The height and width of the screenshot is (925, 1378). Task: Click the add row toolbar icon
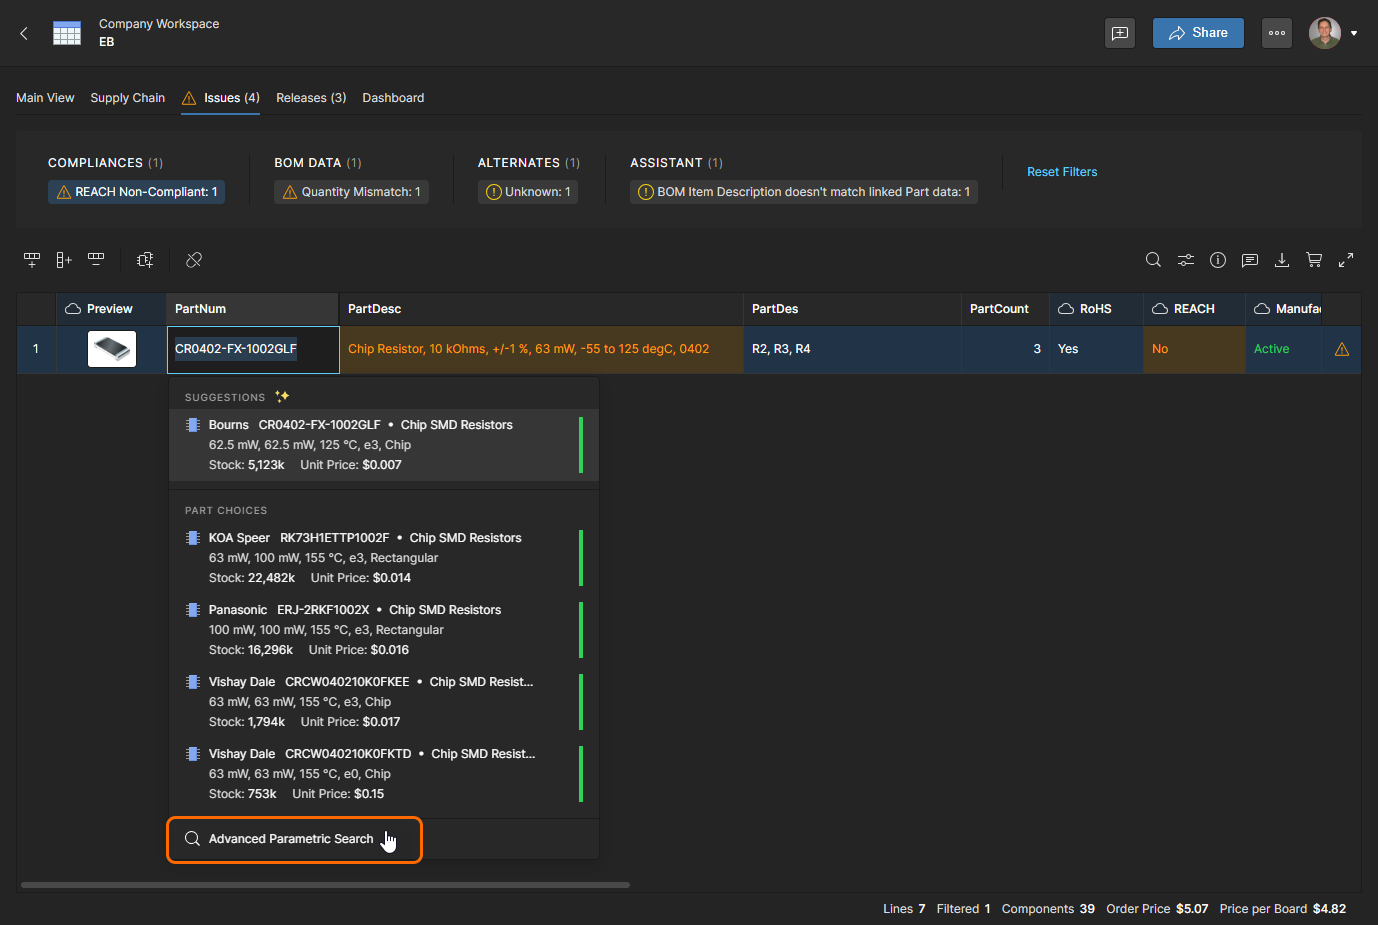[x=32, y=260]
